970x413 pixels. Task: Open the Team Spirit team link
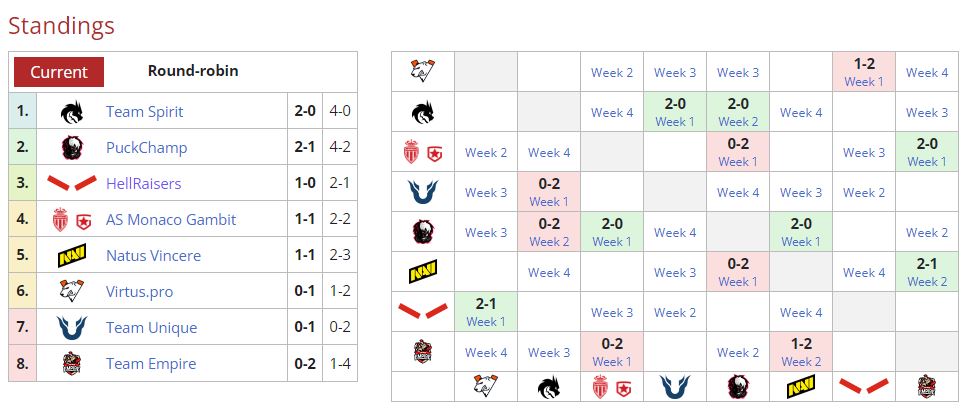pos(144,112)
